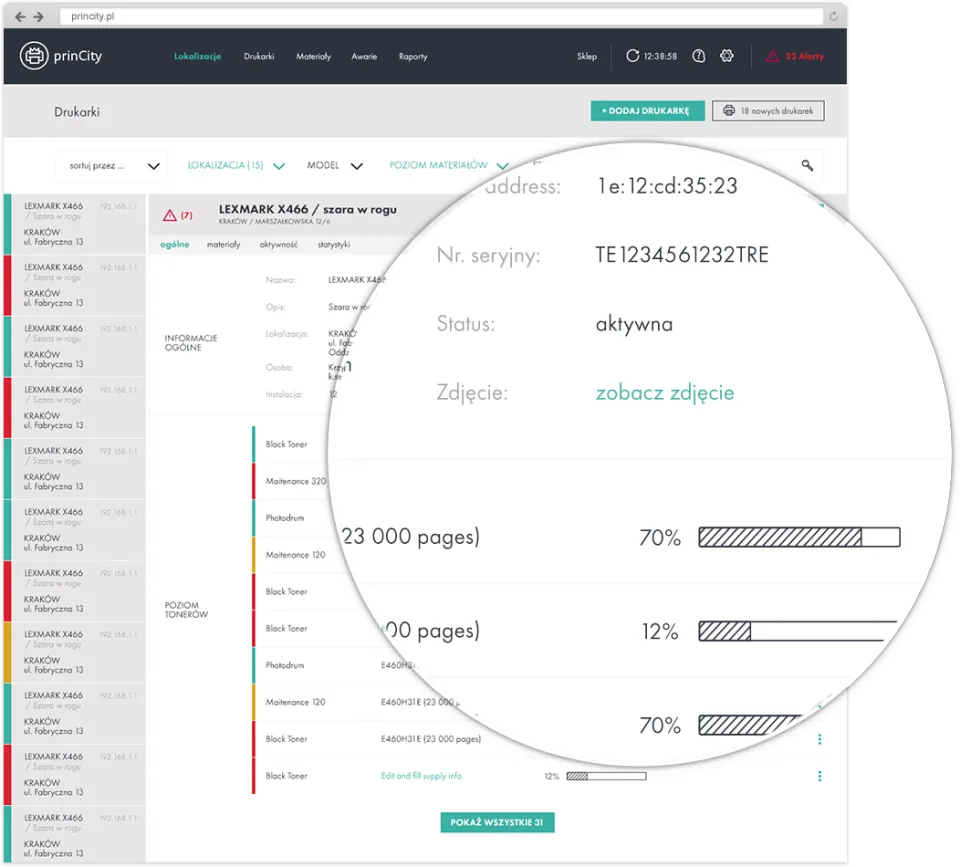The width and height of the screenshot is (960, 867).
Task: Select the first LEXMARK X466 printer in list
Action: tap(75, 224)
